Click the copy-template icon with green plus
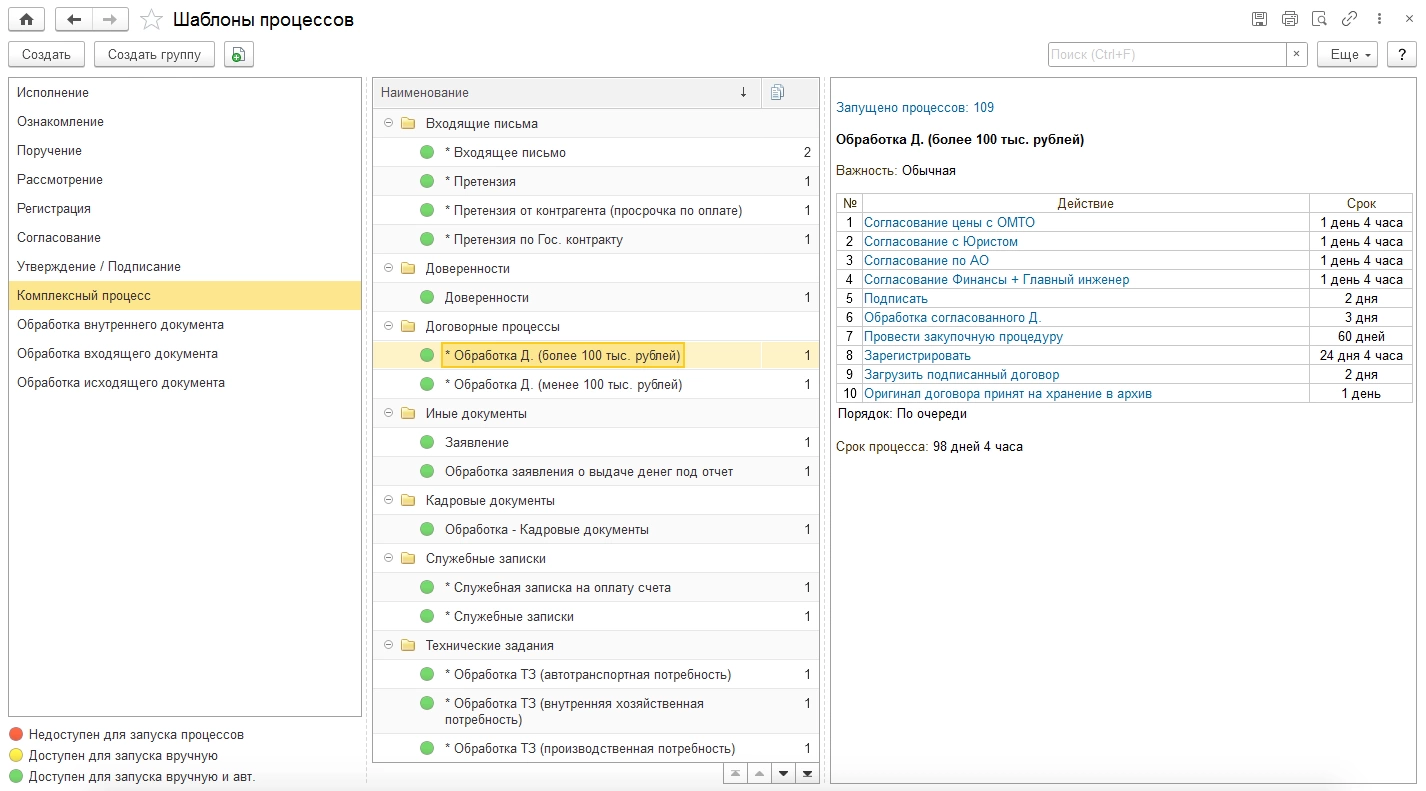The width and height of the screenshot is (1426, 791). (239, 55)
